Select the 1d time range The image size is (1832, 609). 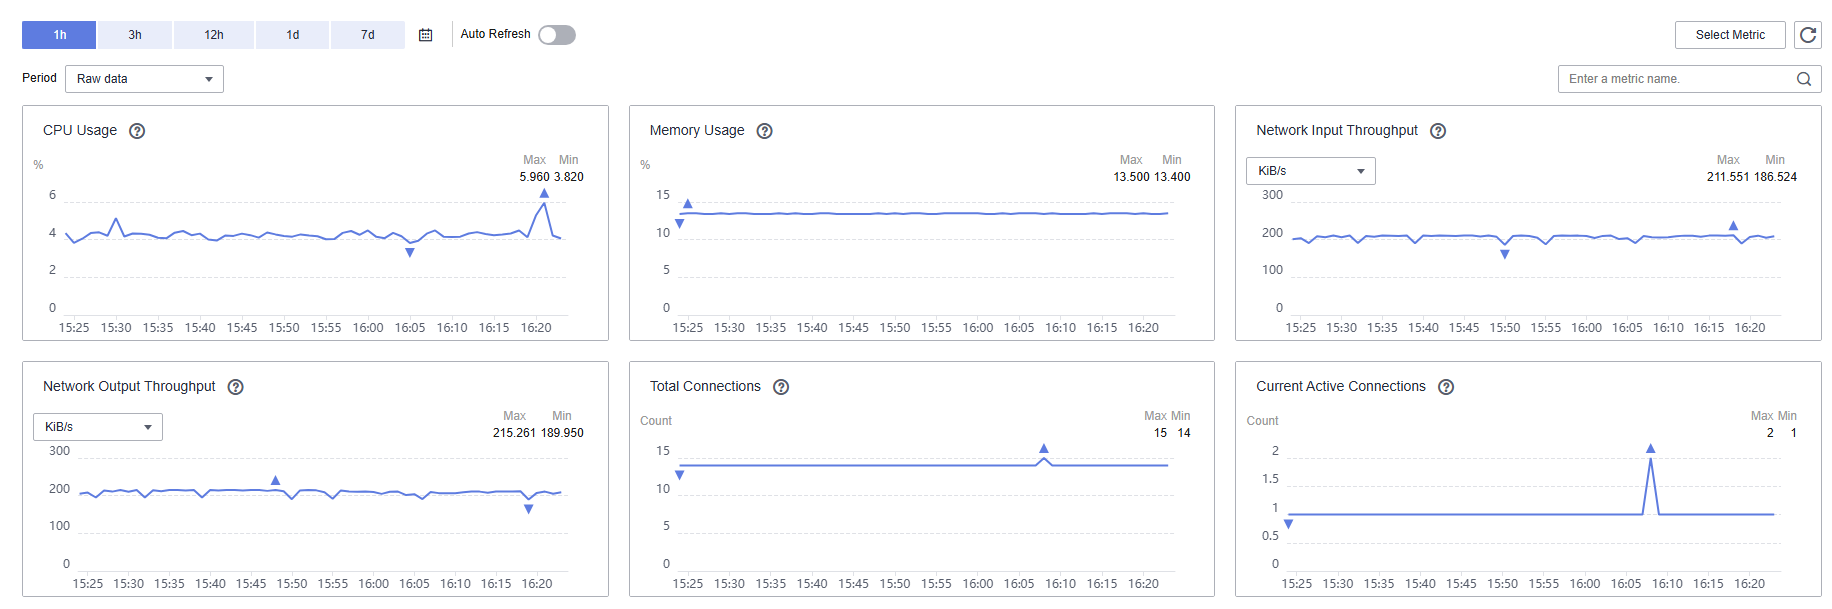click(293, 35)
